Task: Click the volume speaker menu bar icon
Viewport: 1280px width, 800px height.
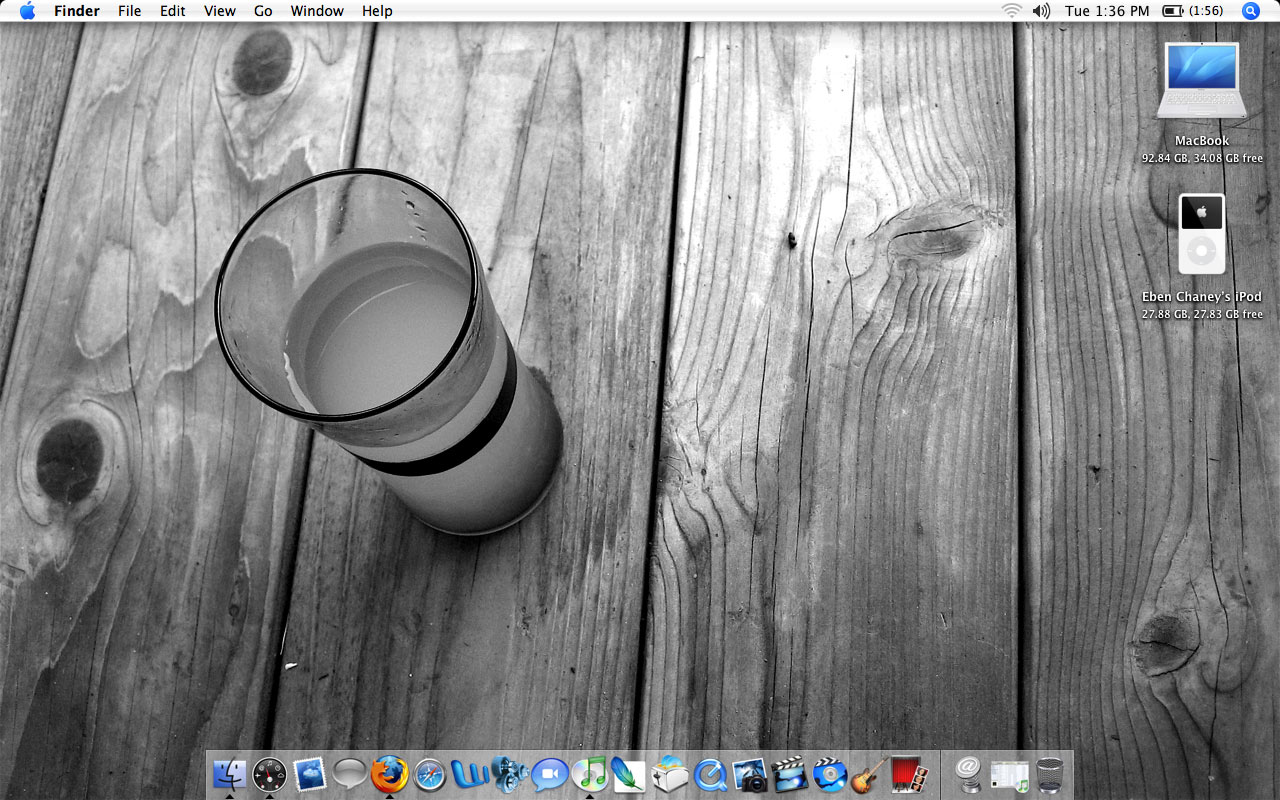Action: click(x=1041, y=11)
